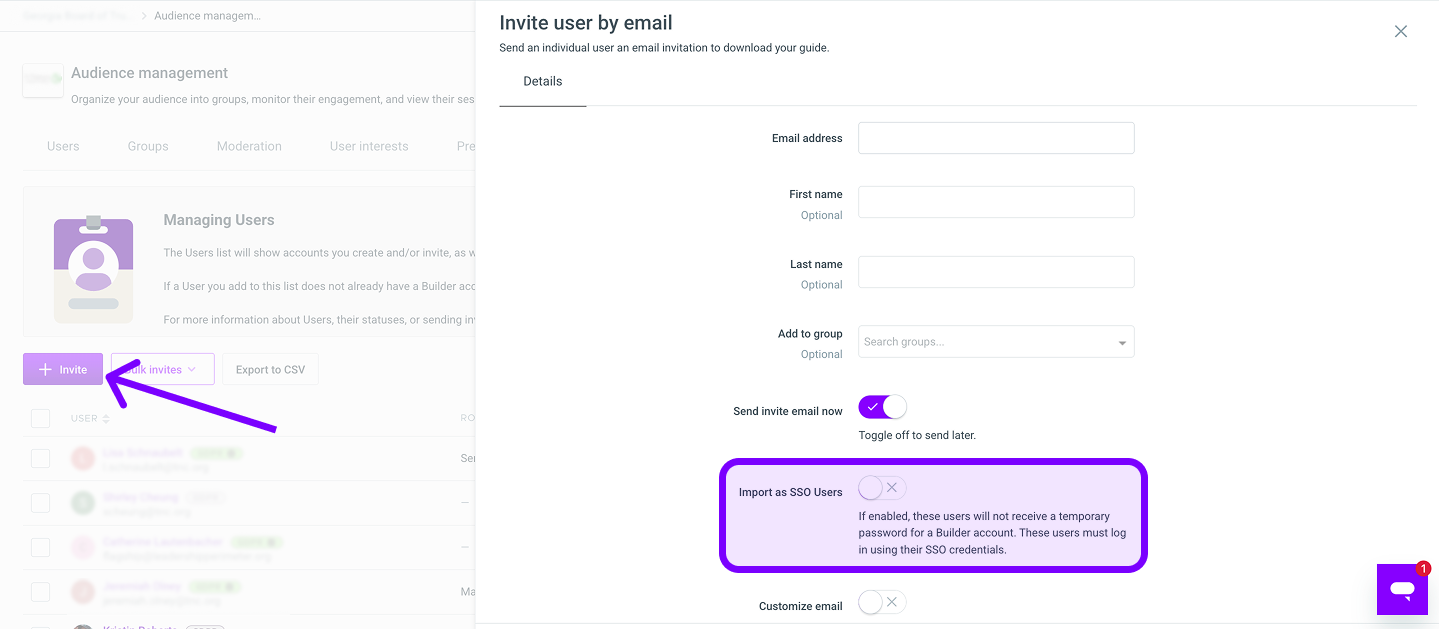Click the Search groups combo box

(996, 342)
